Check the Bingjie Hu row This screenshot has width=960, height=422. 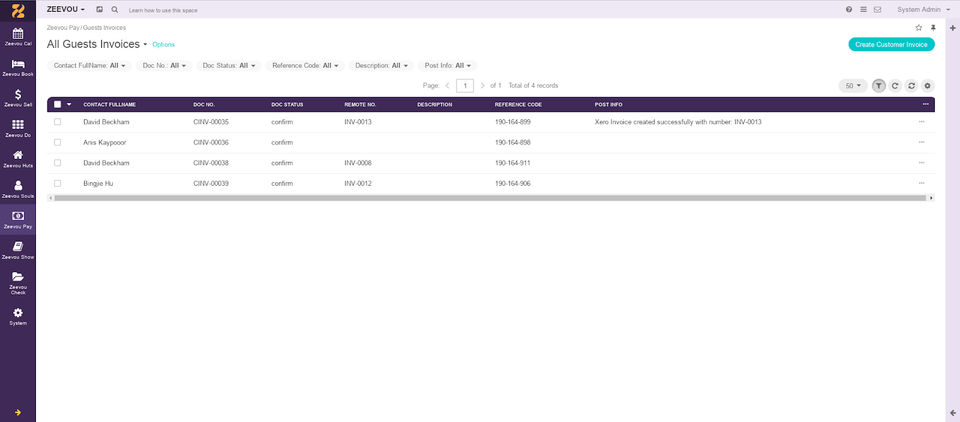point(58,183)
